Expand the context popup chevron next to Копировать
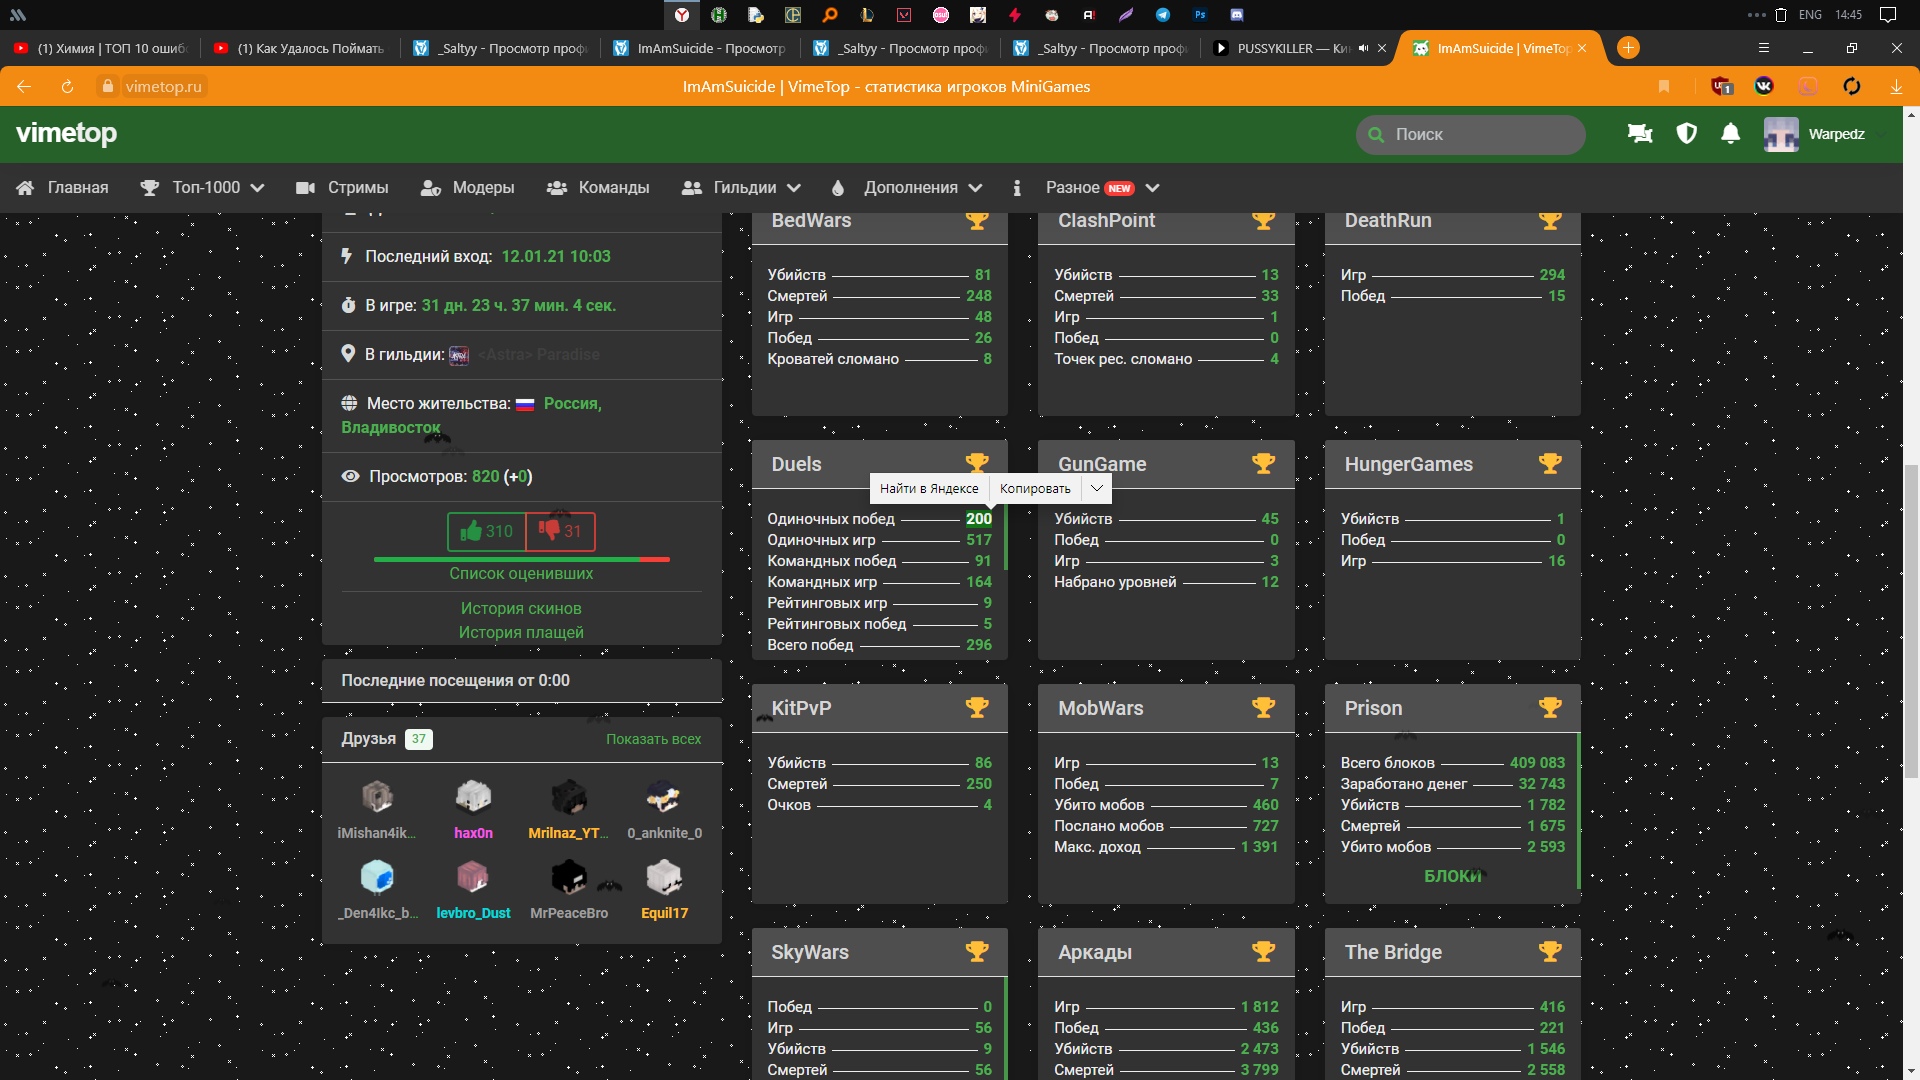 click(x=1097, y=488)
